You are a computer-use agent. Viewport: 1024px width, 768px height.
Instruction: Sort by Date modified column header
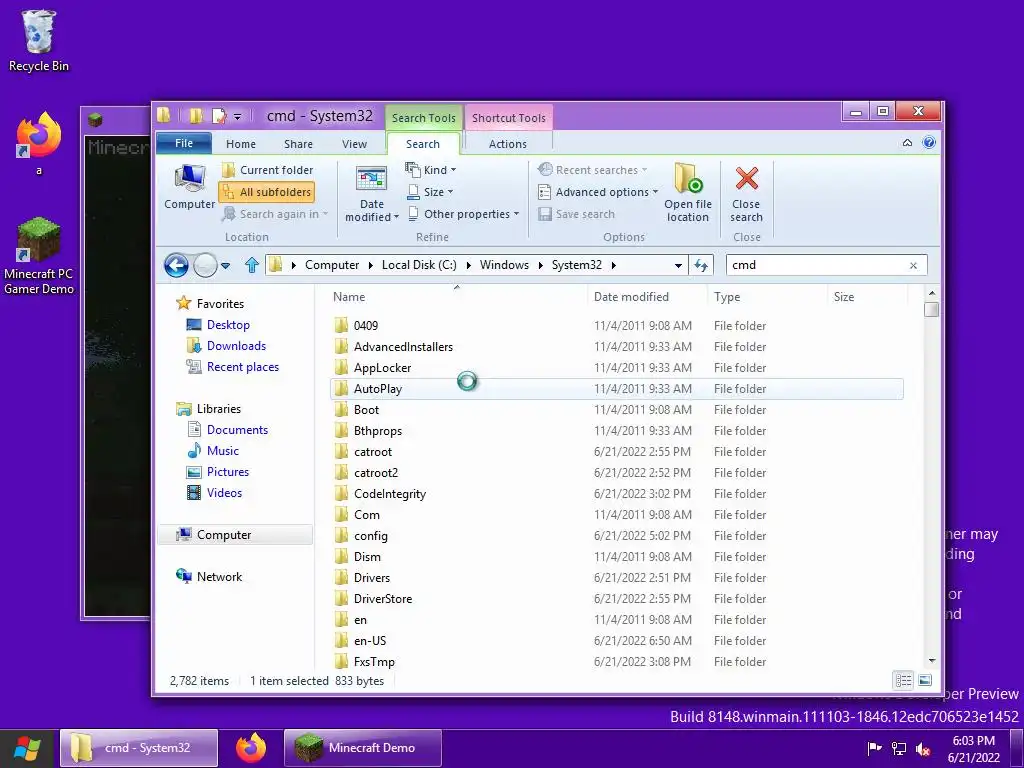click(632, 296)
